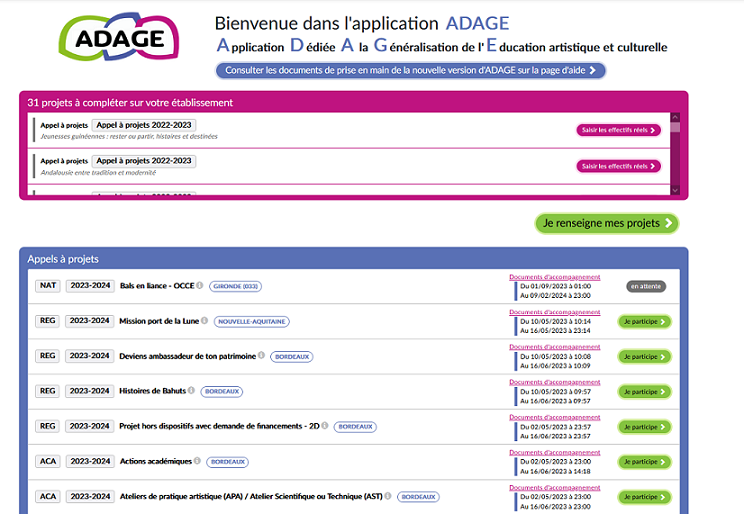
Task: Open Documents d'accompagnement for Histoires de Bahuts
Action: pyautogui.click(x=555, y=382)
